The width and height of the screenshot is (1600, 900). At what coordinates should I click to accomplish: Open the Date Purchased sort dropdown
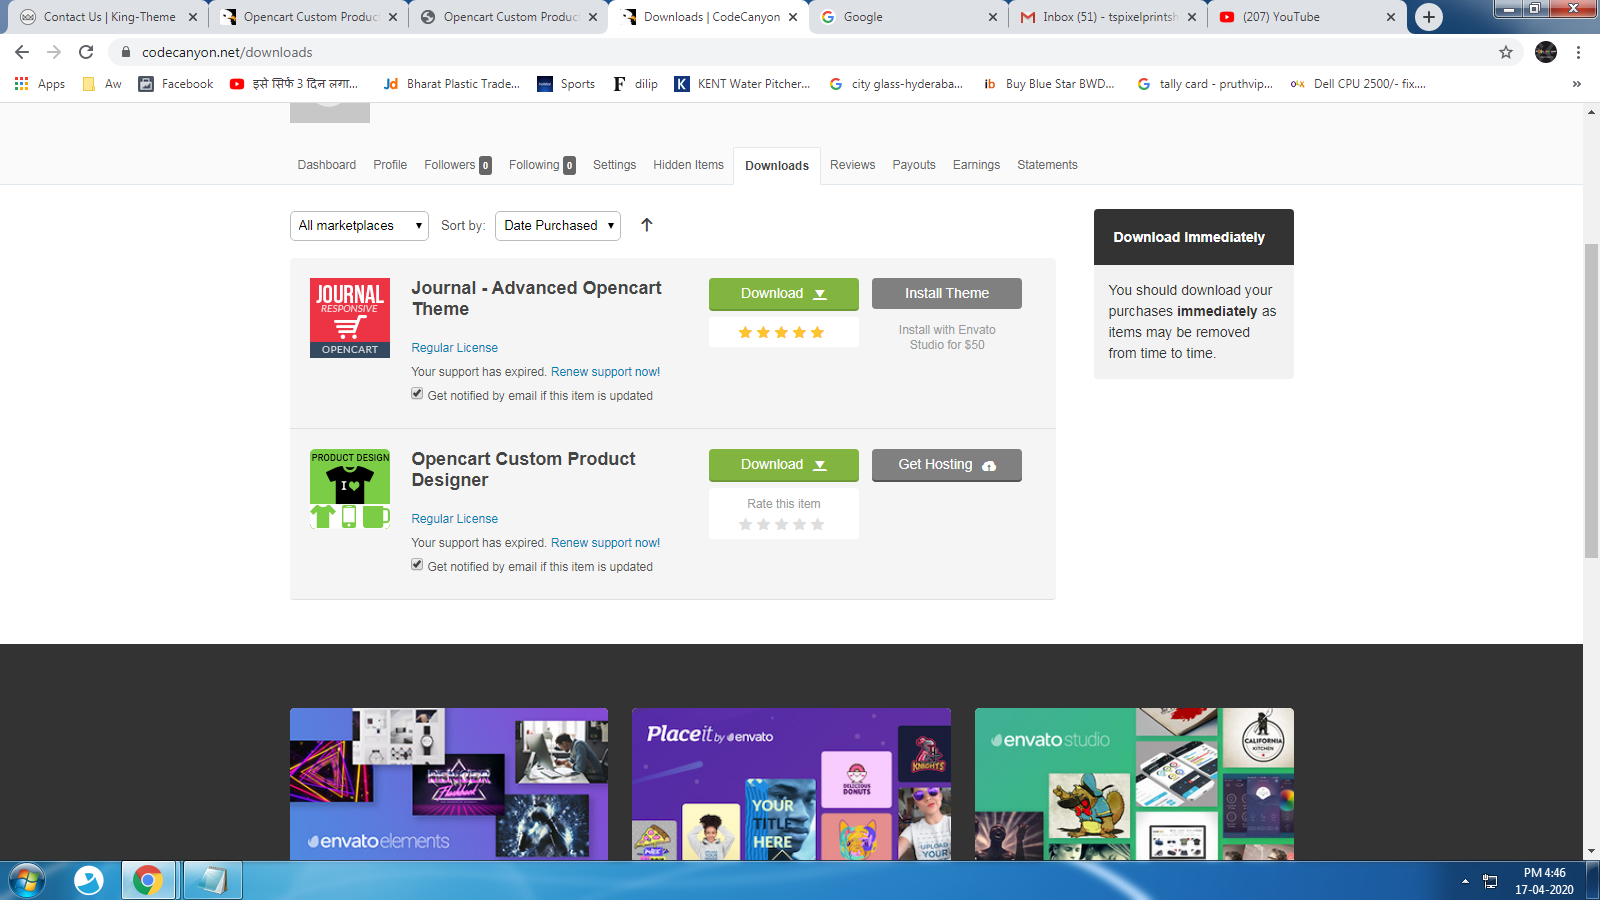click(x=557, y=226)
